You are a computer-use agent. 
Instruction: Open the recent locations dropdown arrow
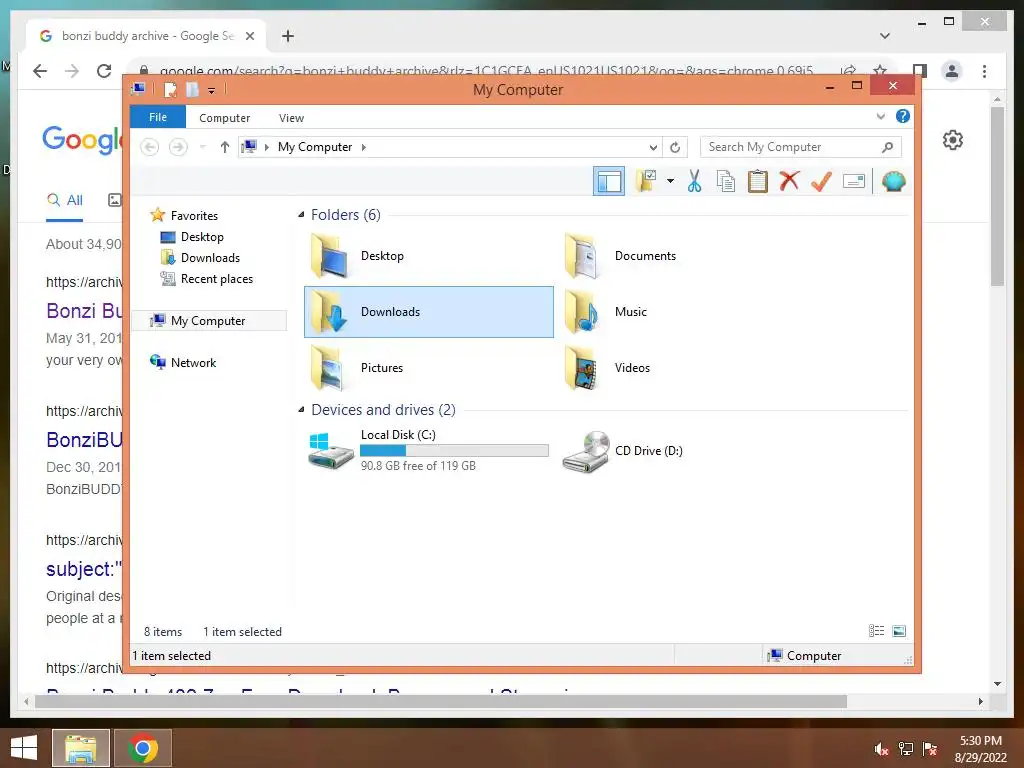coord(202,147)
